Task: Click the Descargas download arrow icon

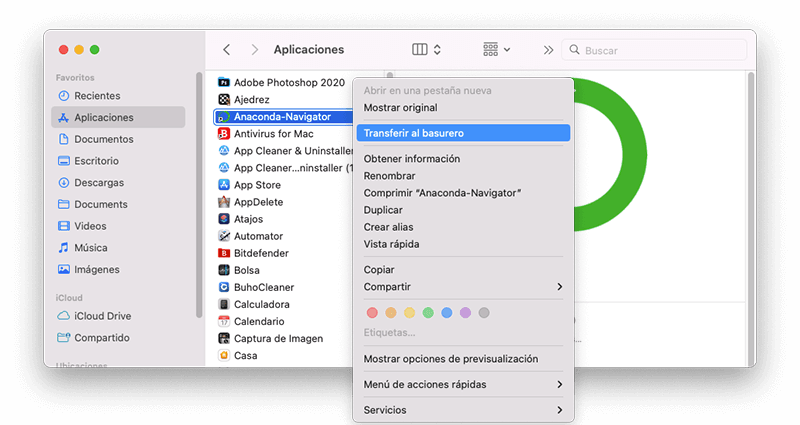Action: click(64, 183)
